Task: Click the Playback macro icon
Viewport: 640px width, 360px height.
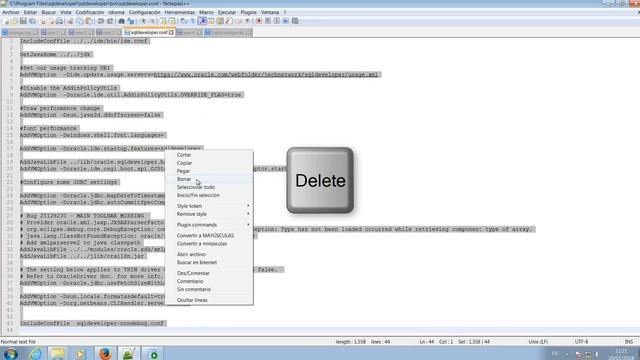Action: coord(277,21)
